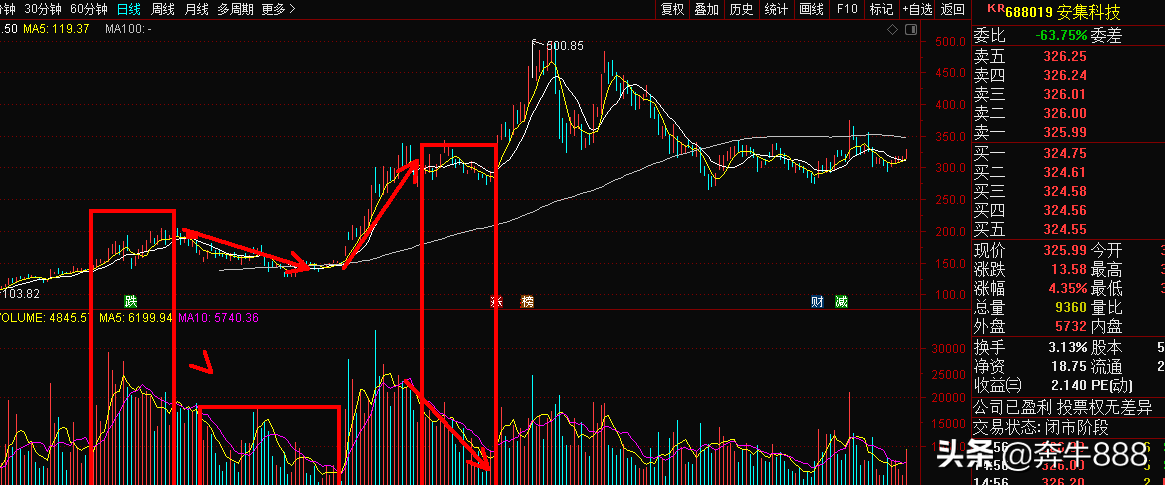Click the green 跌 event marker
This screenshot has height=485, width=1165.
tap(131, 301)
